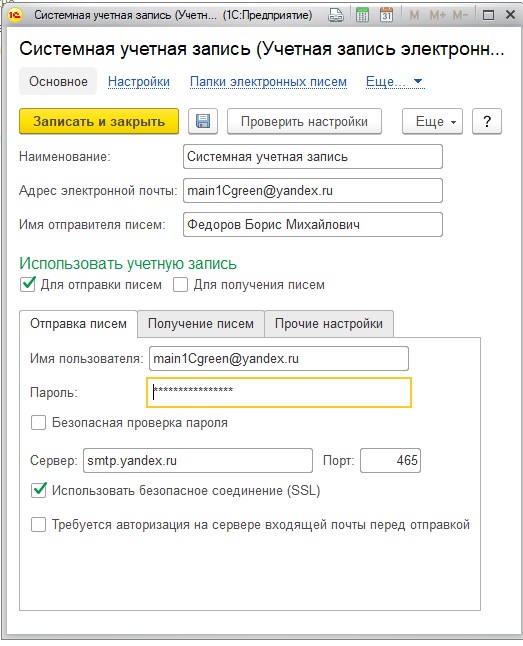Viewport: 523px width, 646px height.
Task: Click the 'Наименование' input field
Action: [x=313, y=157]
